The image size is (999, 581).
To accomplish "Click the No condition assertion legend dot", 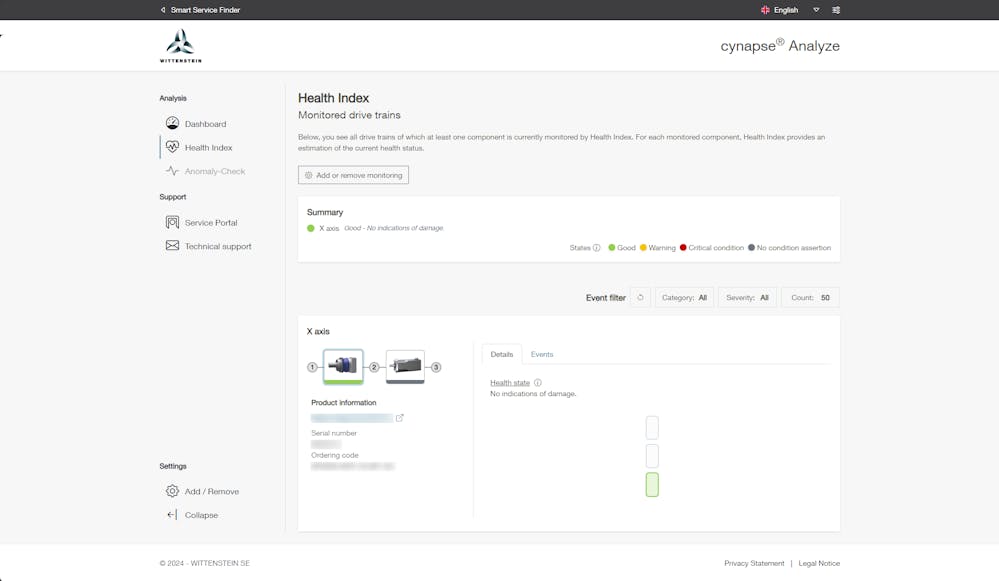I will [x=751, y=248].
